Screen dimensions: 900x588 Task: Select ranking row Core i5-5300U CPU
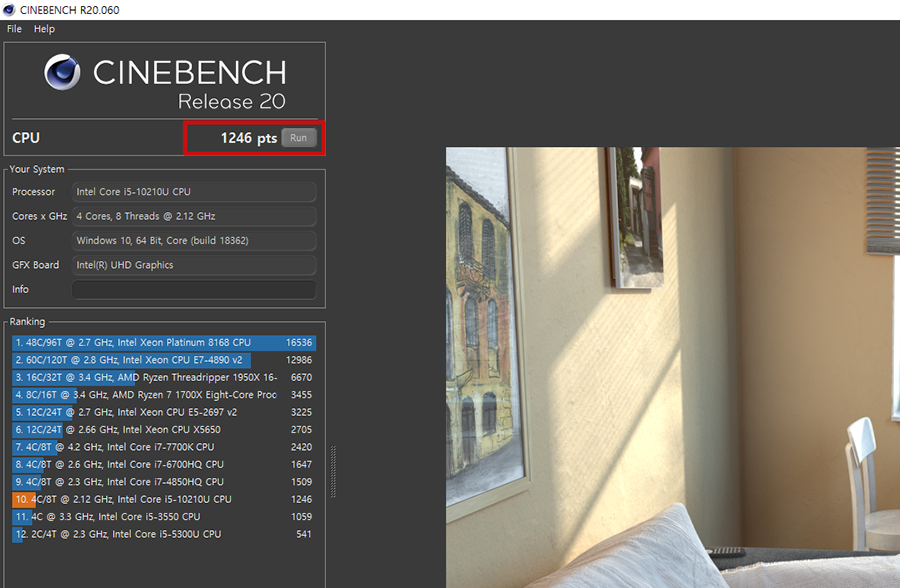pos(164,534)
